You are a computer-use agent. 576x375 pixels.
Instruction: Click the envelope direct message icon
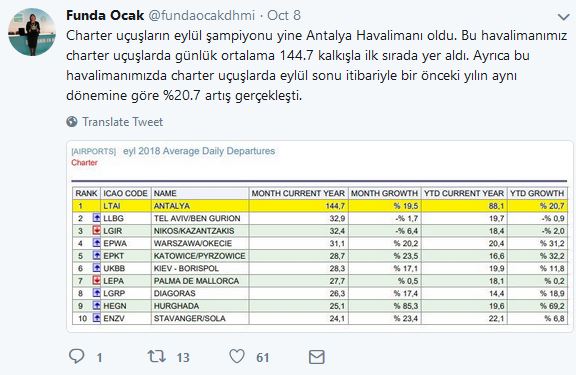[317, 357]
